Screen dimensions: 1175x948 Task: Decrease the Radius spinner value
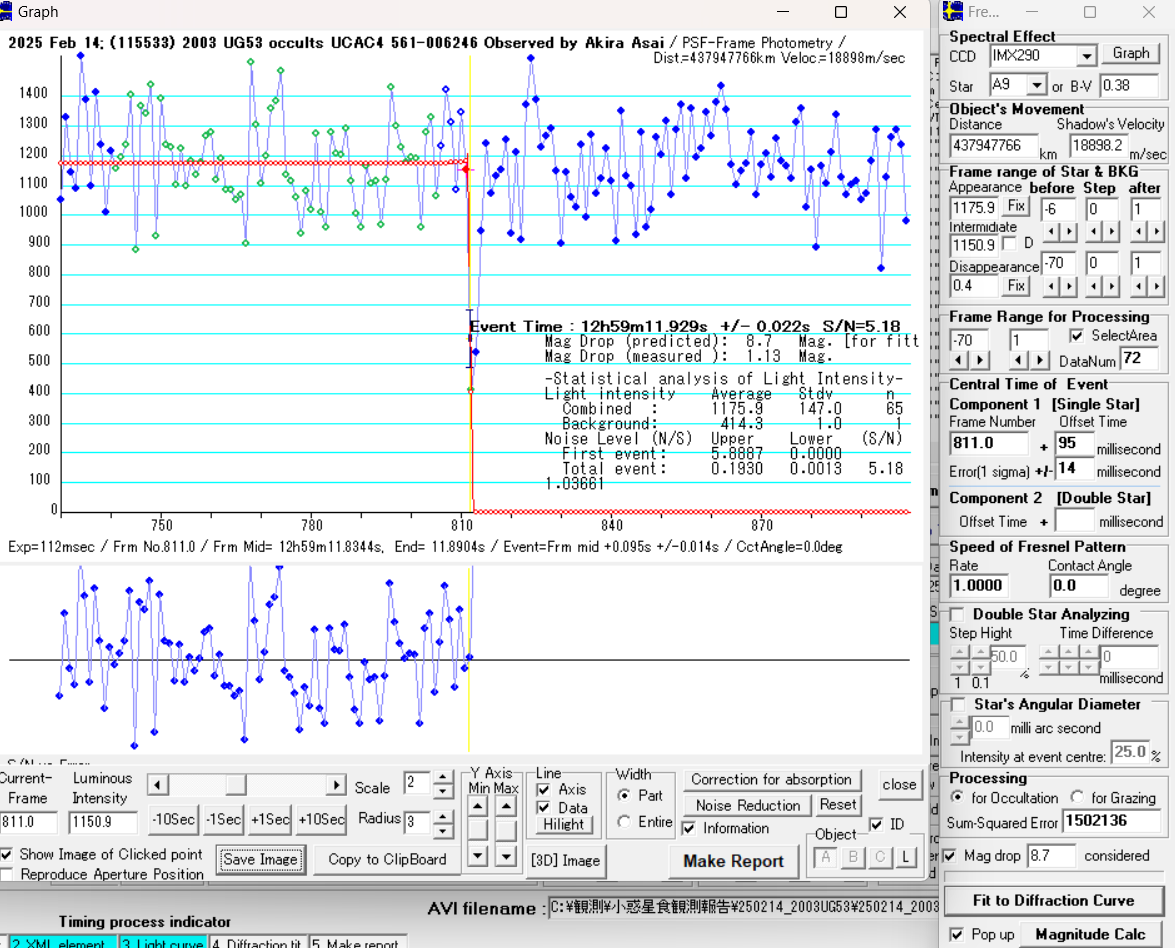pos(444,831)
